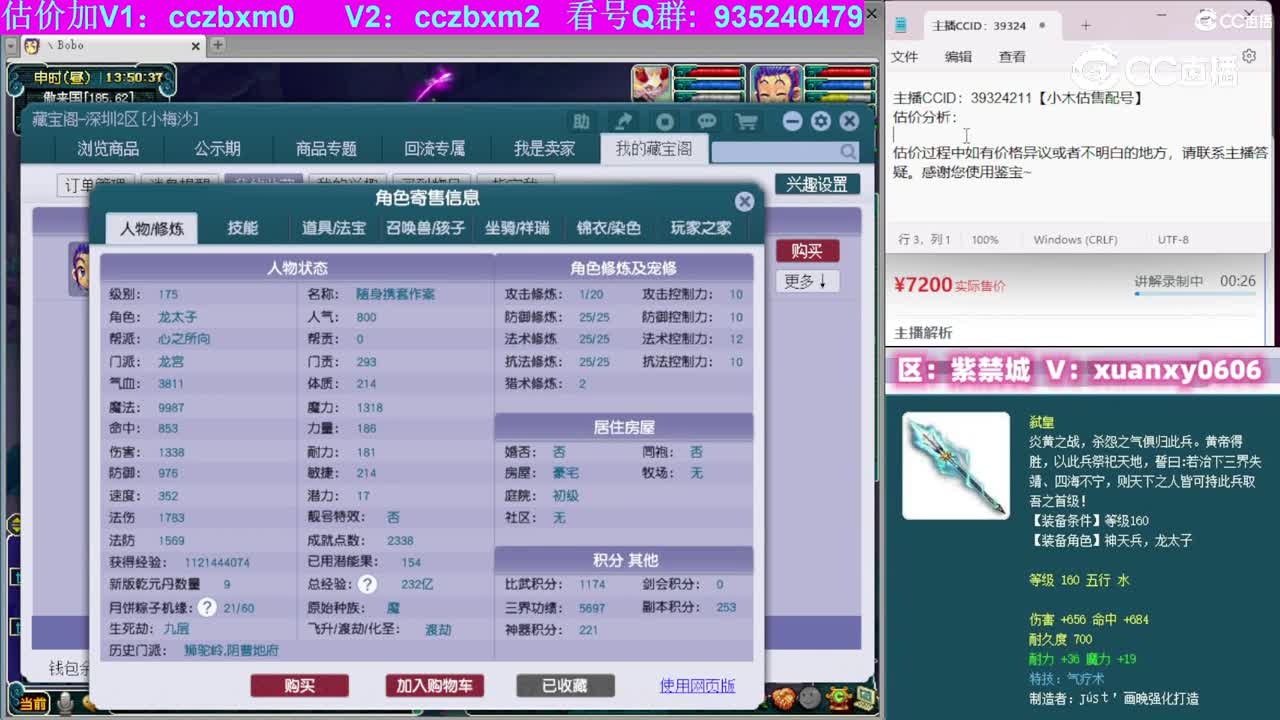This screenshot has height=720, width=1280.
Task: Click the Notepad app icon in title bar
Action: 901,25
